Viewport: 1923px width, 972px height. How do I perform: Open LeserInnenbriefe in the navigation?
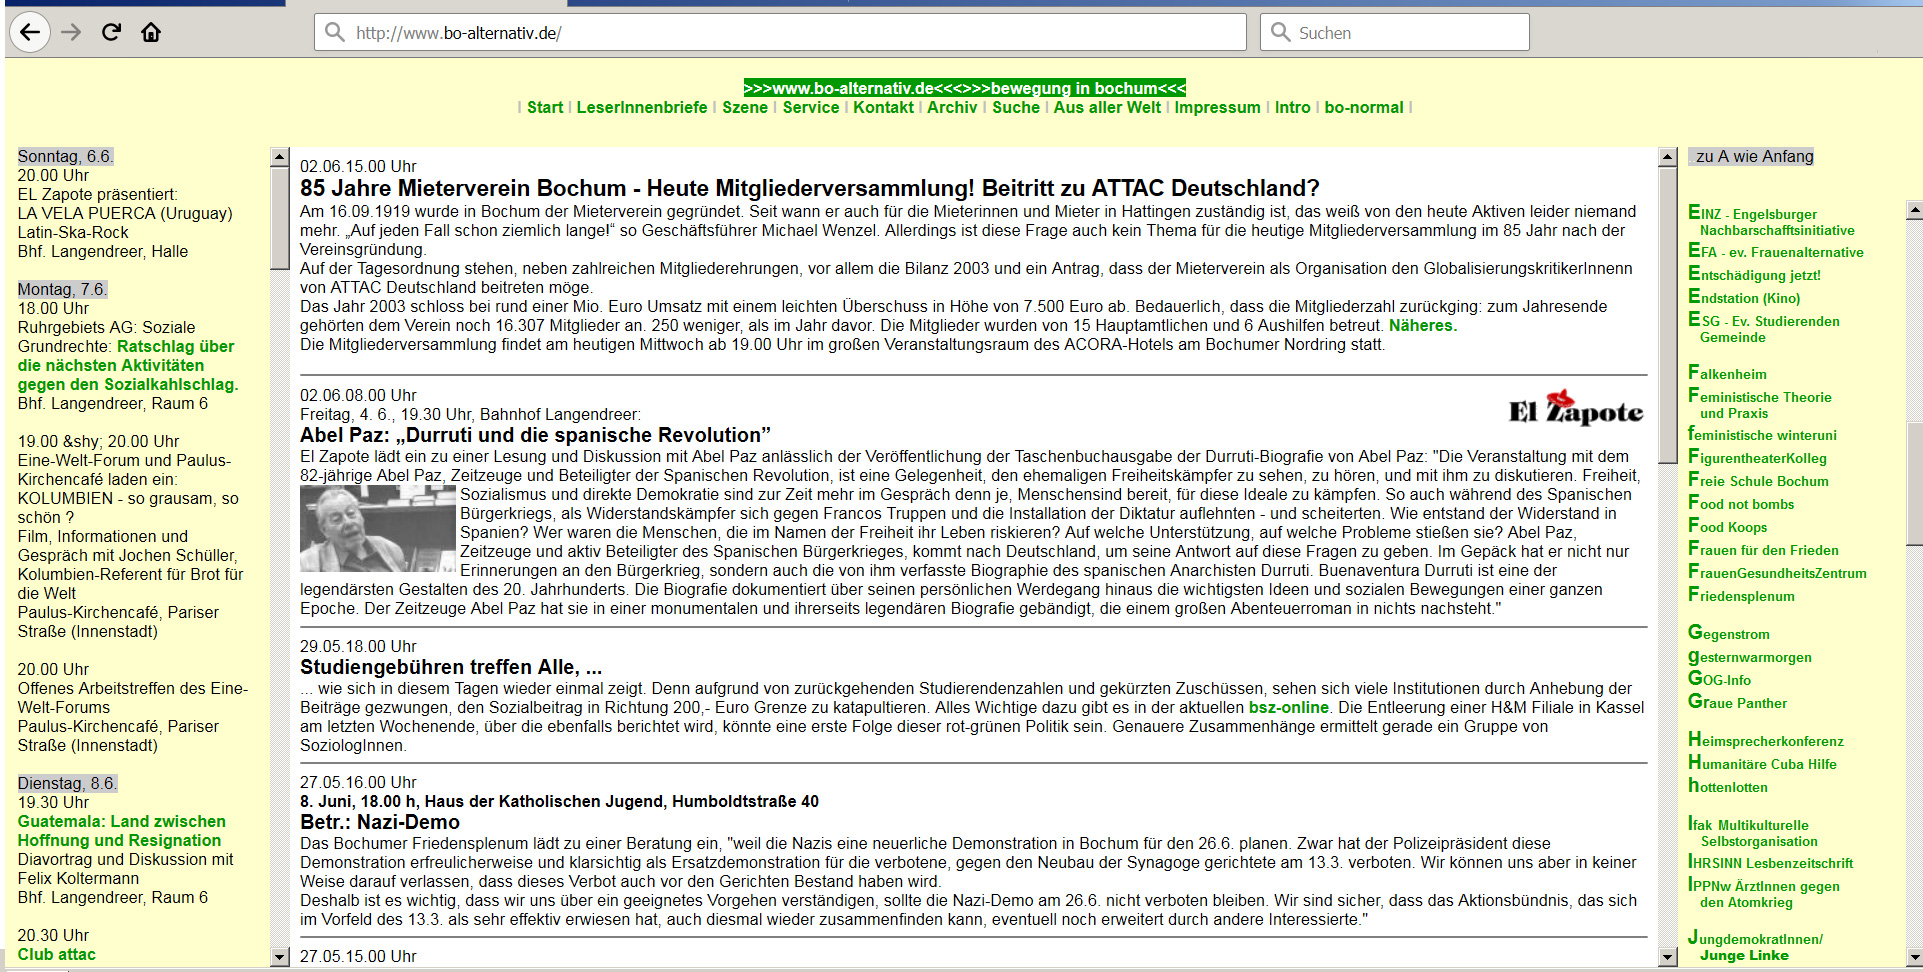click(642, 107)
